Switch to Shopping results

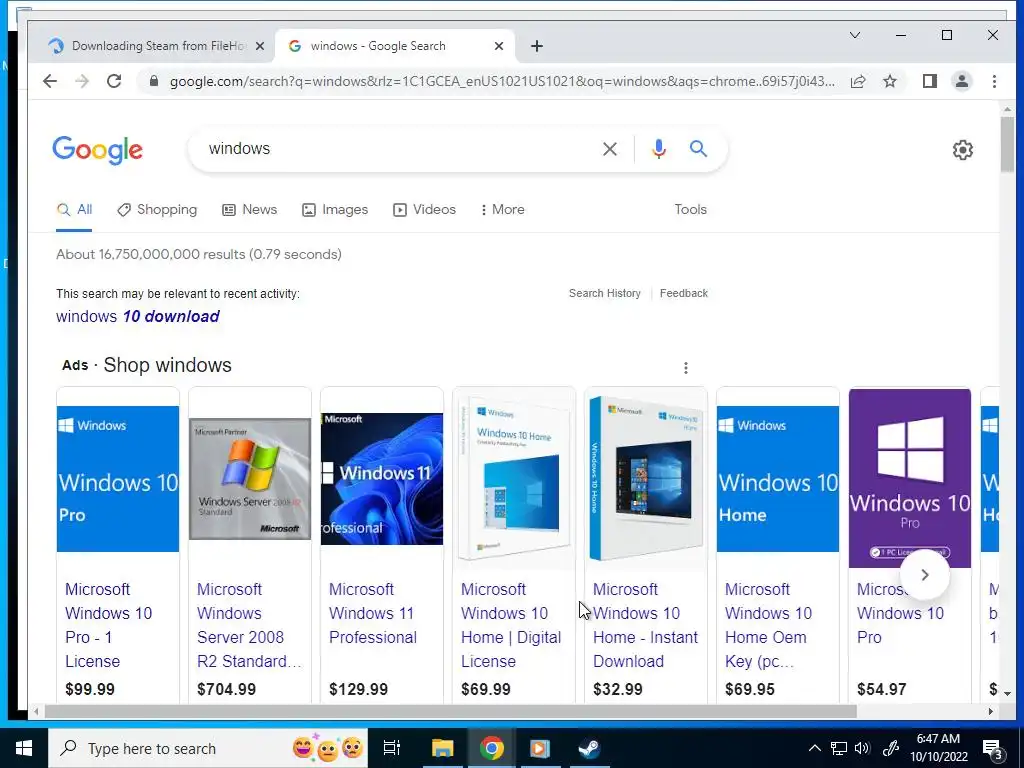(157, 210)
